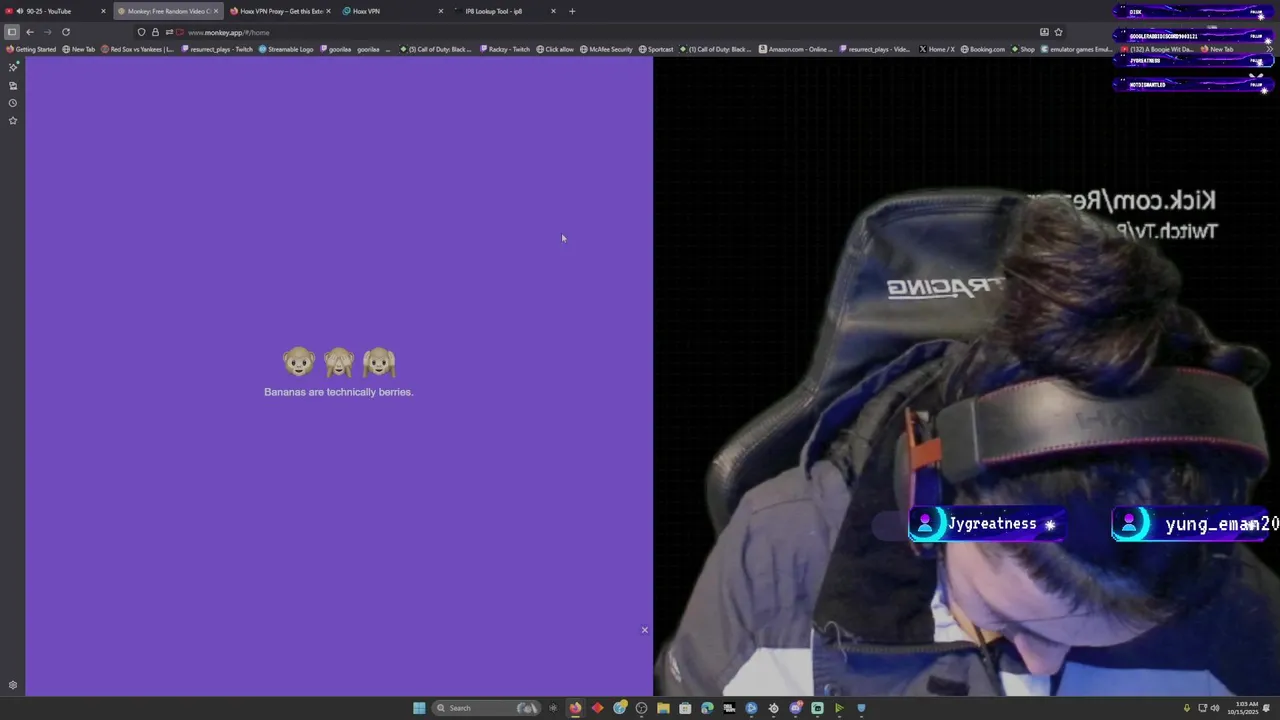Open sidebar AI chatbot sparkle icon
Screen dimensions: 1280x720
pos(13,67)
